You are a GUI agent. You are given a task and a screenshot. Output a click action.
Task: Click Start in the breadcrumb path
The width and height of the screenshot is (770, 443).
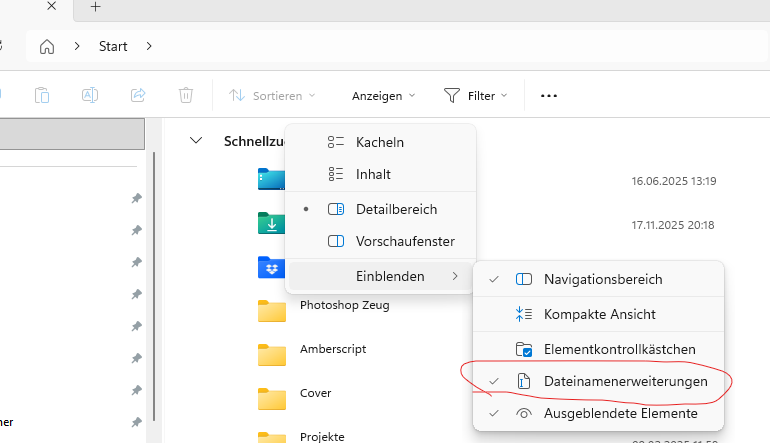click(x=113, y=46)
